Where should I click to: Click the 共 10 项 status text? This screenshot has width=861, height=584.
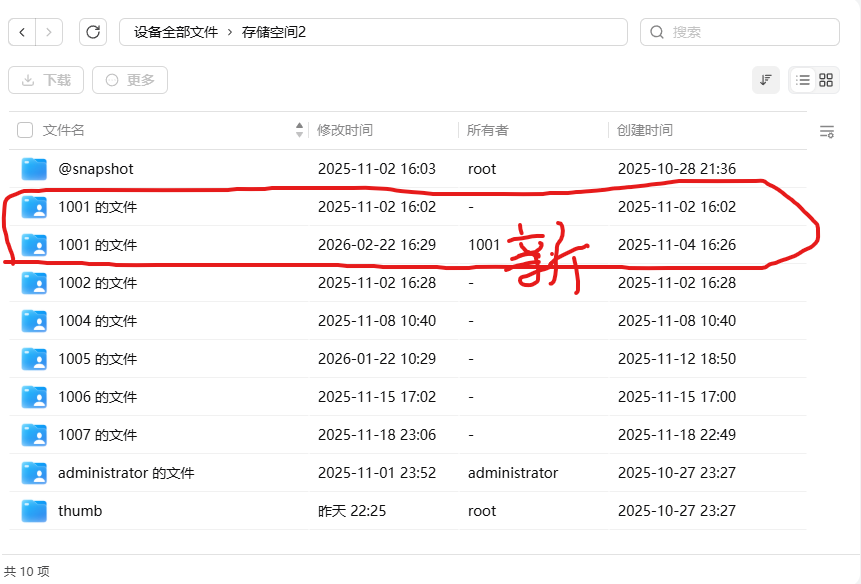(27, 572)
